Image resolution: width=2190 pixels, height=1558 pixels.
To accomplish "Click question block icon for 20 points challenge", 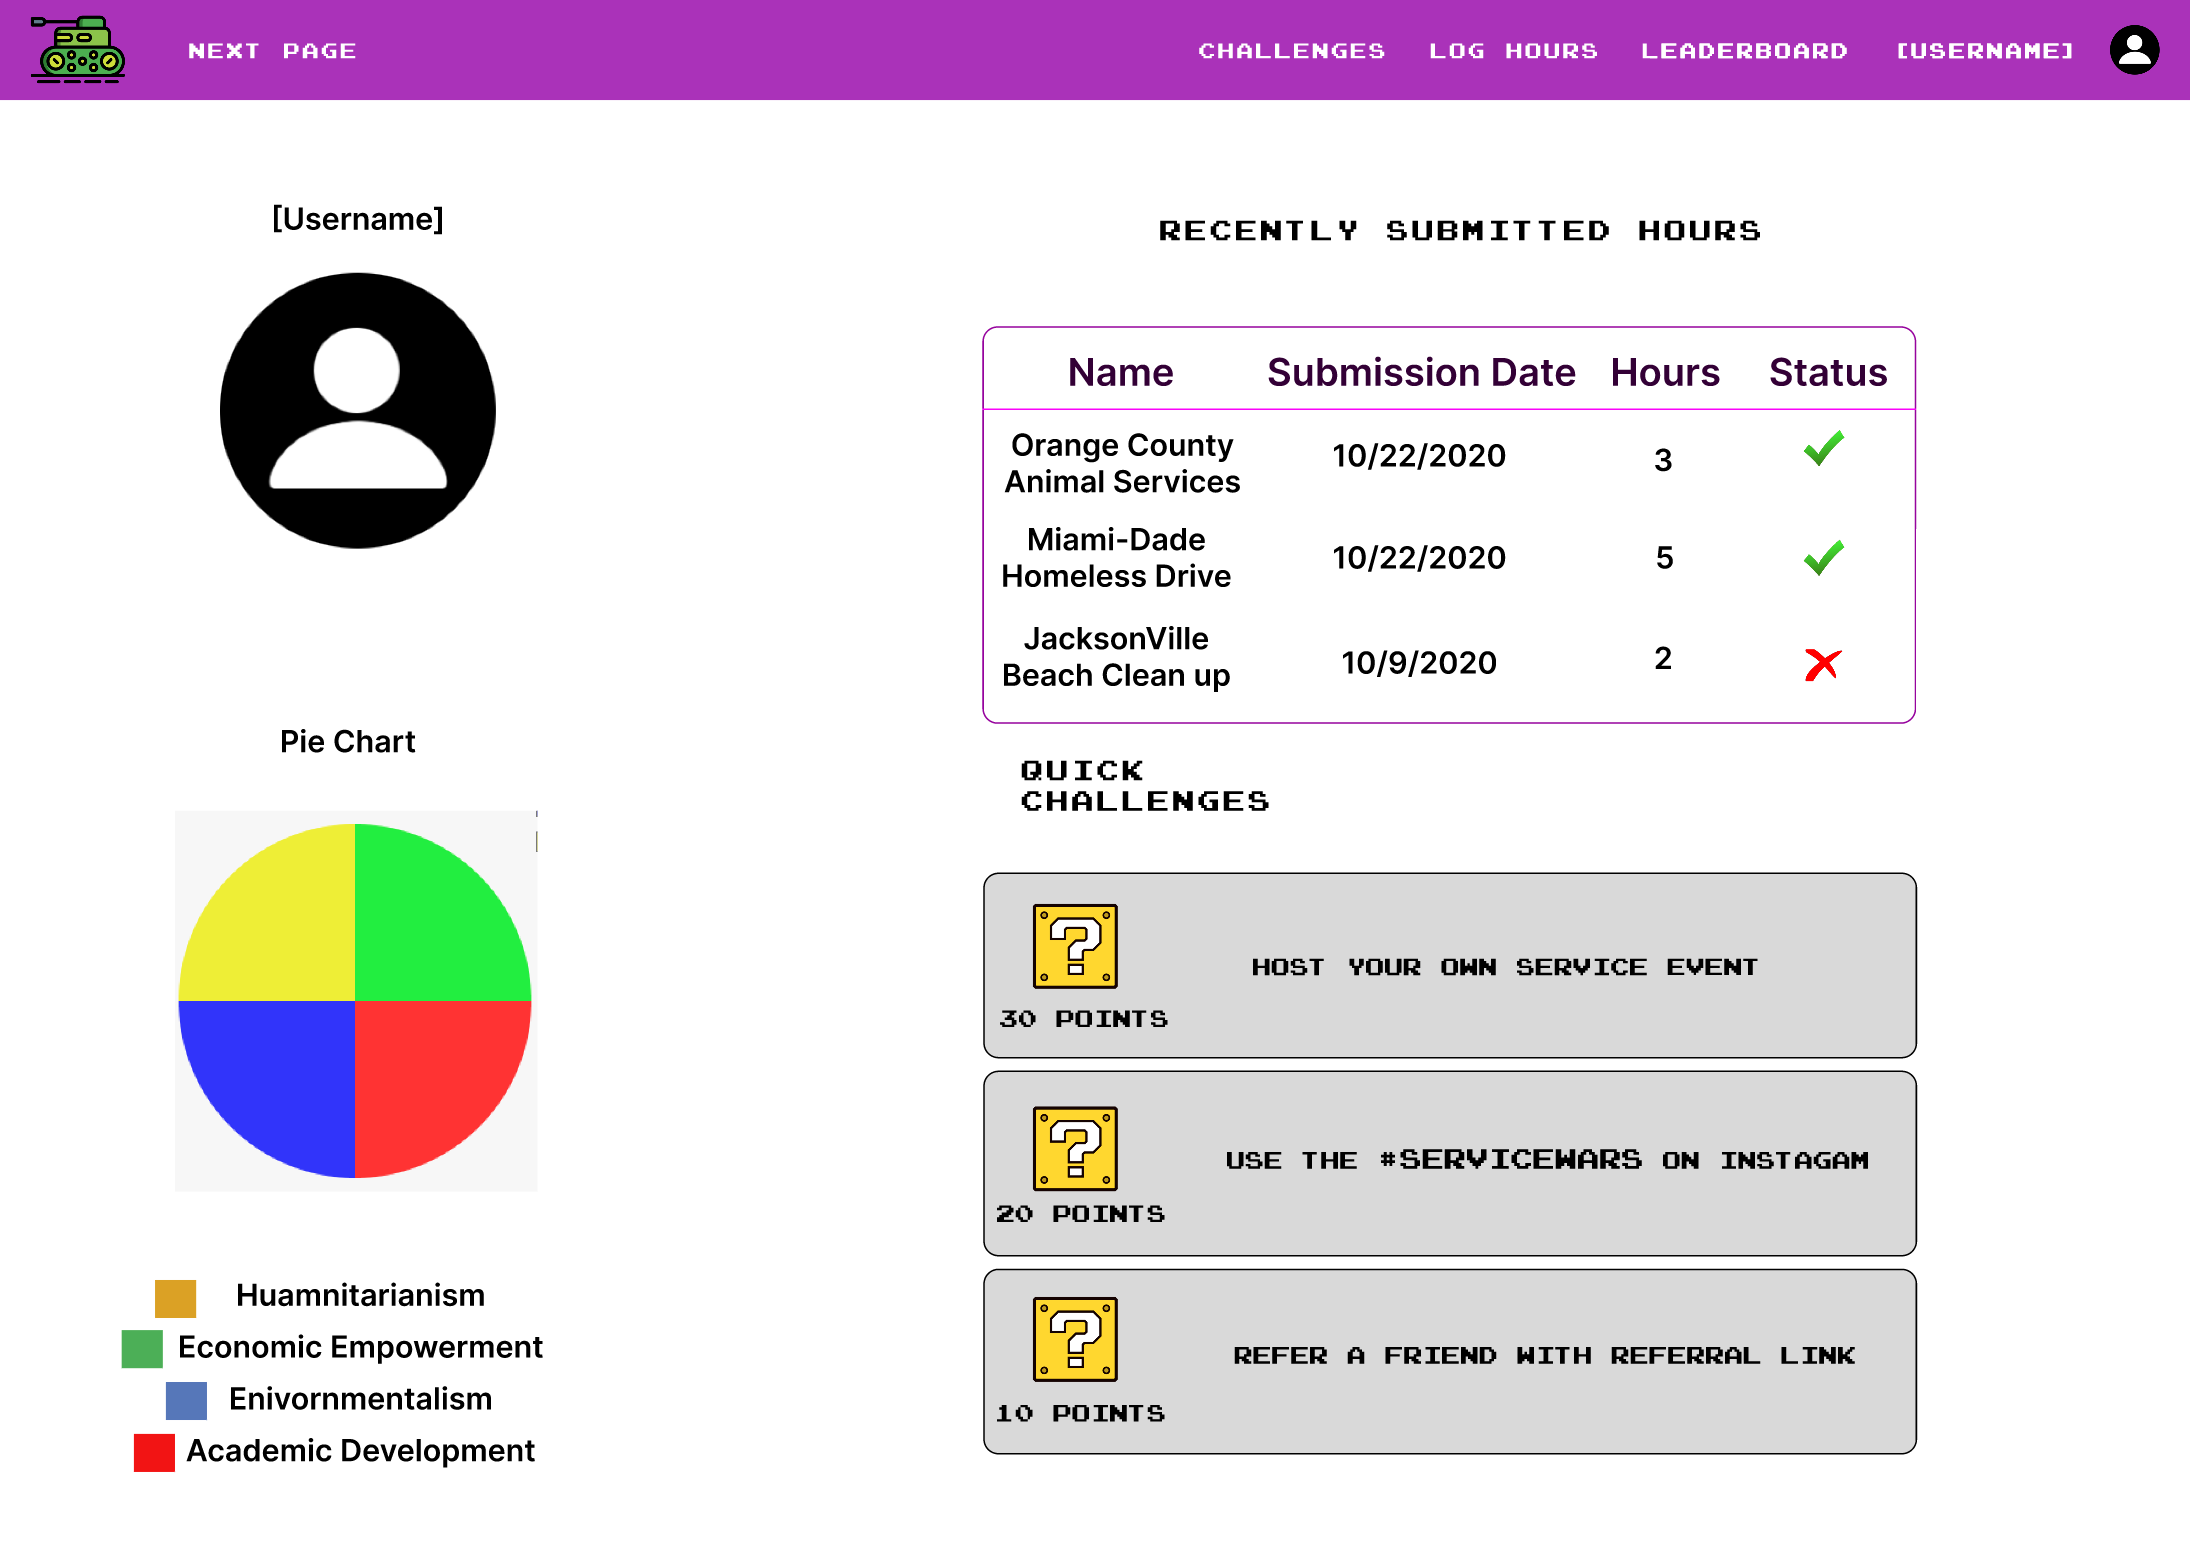I will [x=1075, y=1148].
